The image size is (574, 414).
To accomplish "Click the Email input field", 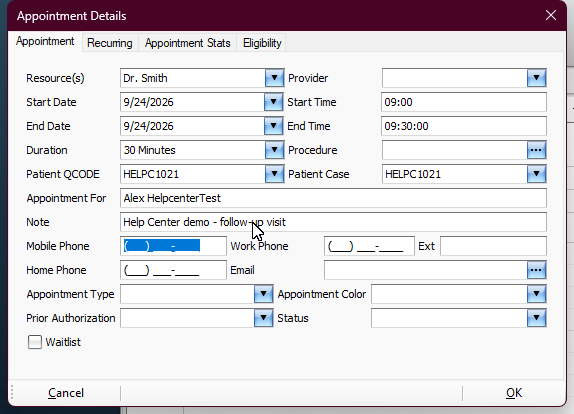I will pos(426,270).
